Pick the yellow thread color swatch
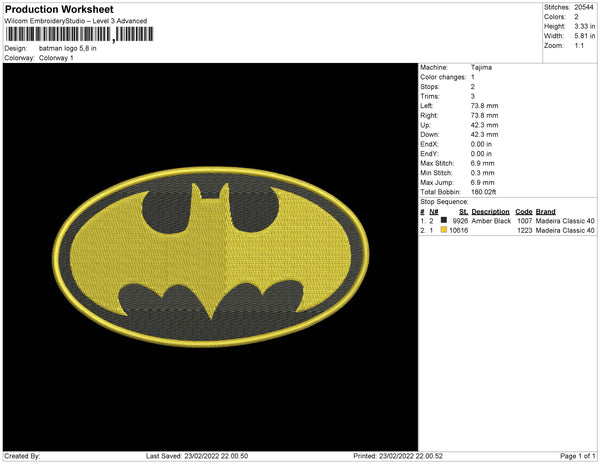The image size is (600, 464). pos(444,230)
